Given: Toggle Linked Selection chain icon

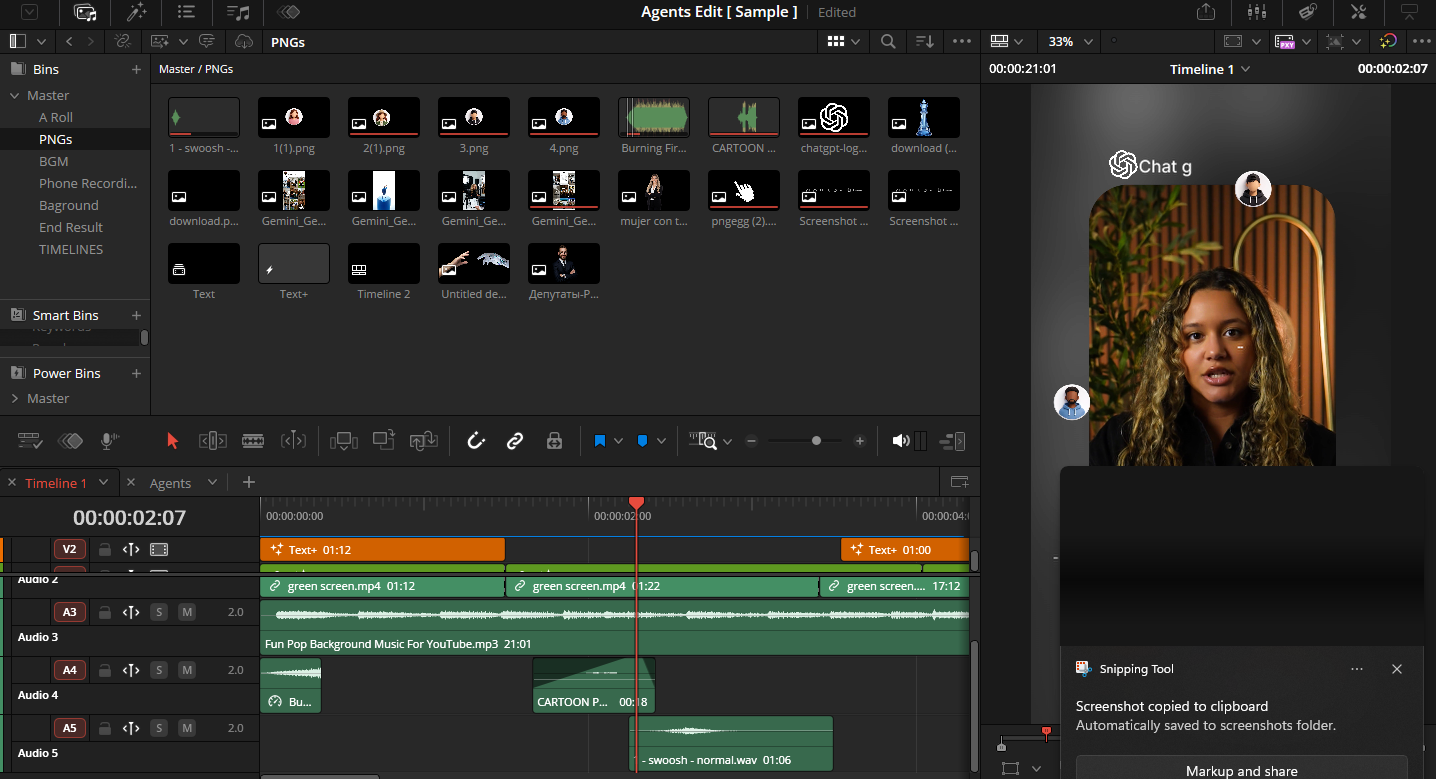Looking at the screenshot, I should tap(515, 441).
